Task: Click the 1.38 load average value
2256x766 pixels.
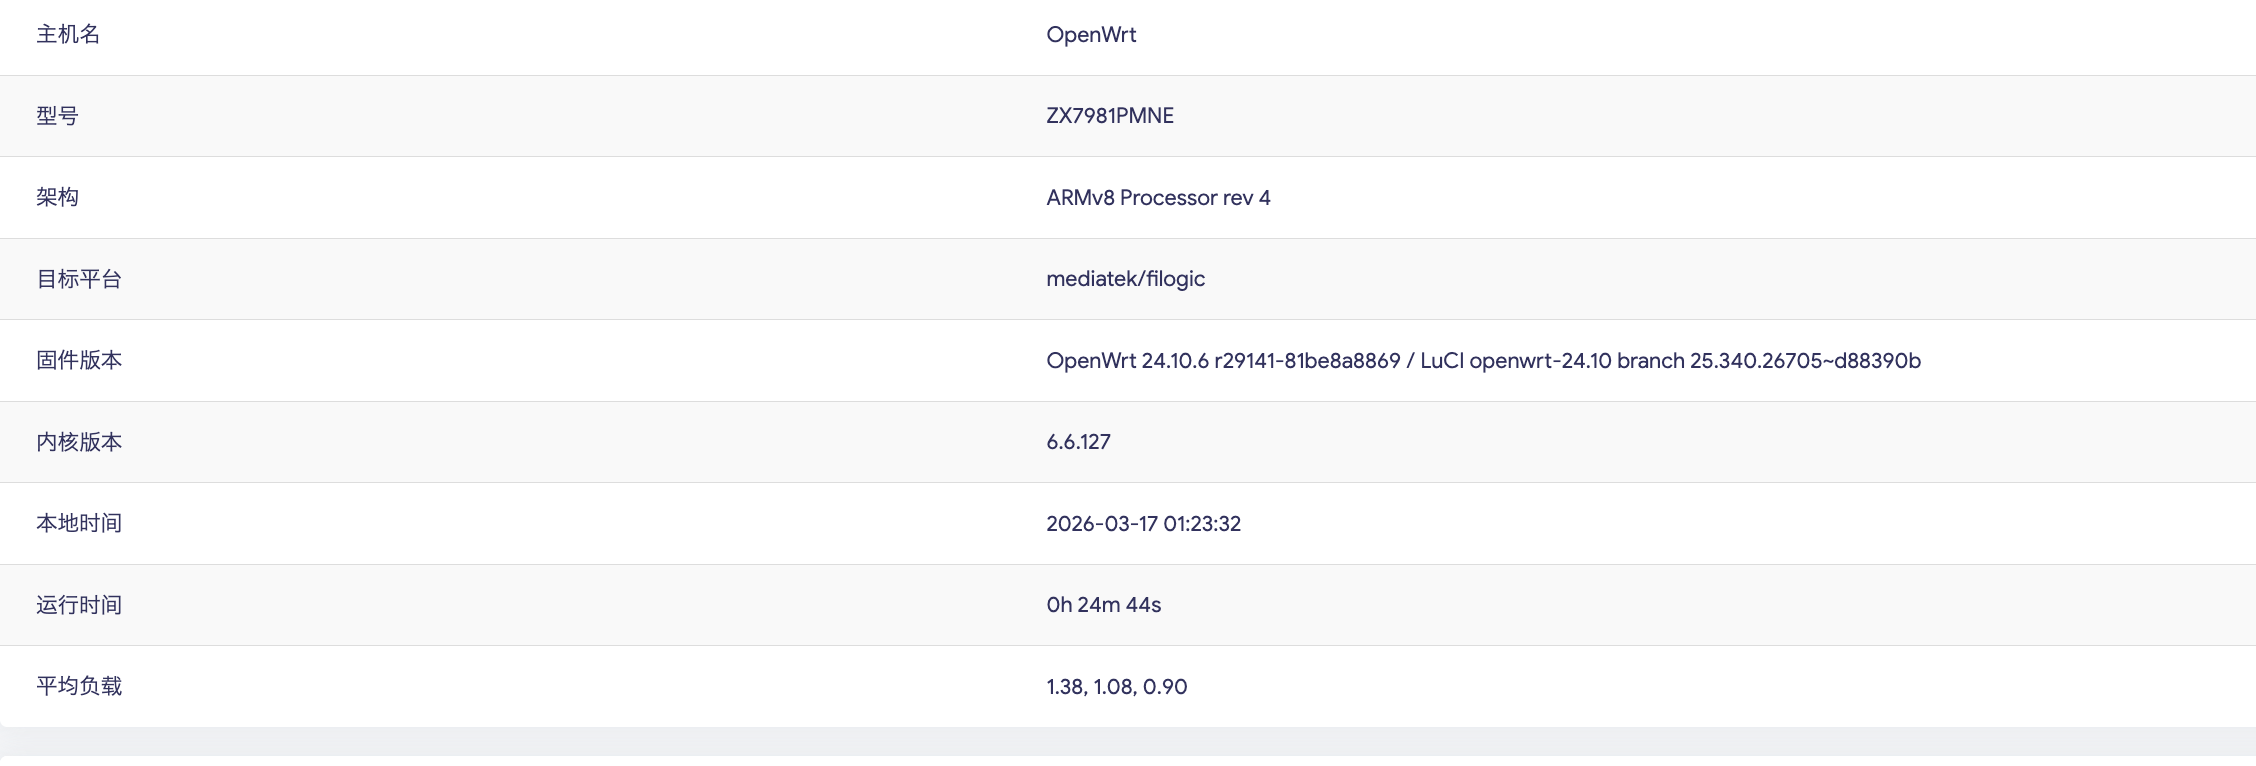Action: click(1065, 687)
